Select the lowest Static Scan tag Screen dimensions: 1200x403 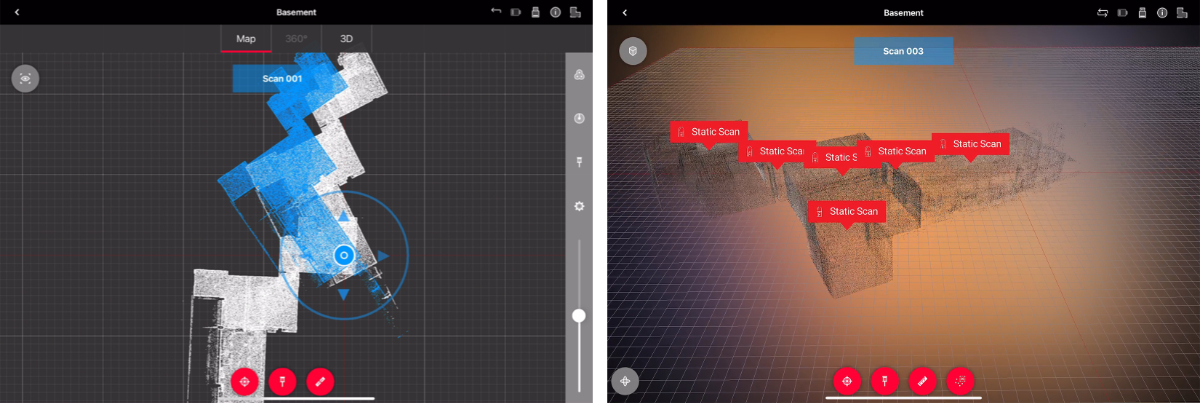pyautogui.click(x=847, y=211)
